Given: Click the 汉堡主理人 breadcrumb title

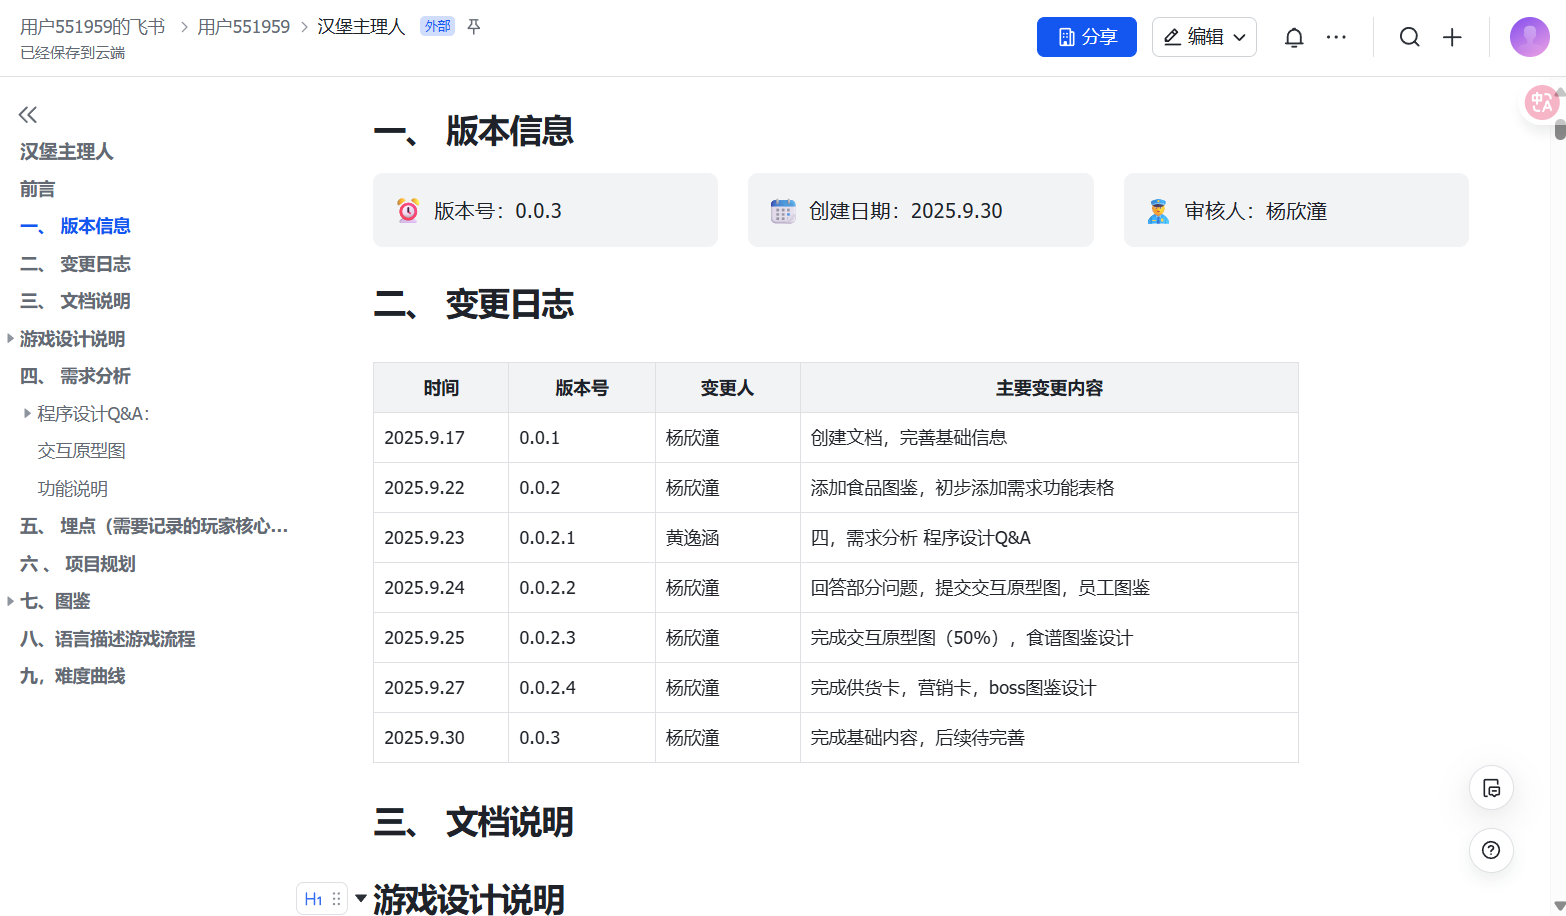Looking at the screenshot, I should tap(361, 27).
